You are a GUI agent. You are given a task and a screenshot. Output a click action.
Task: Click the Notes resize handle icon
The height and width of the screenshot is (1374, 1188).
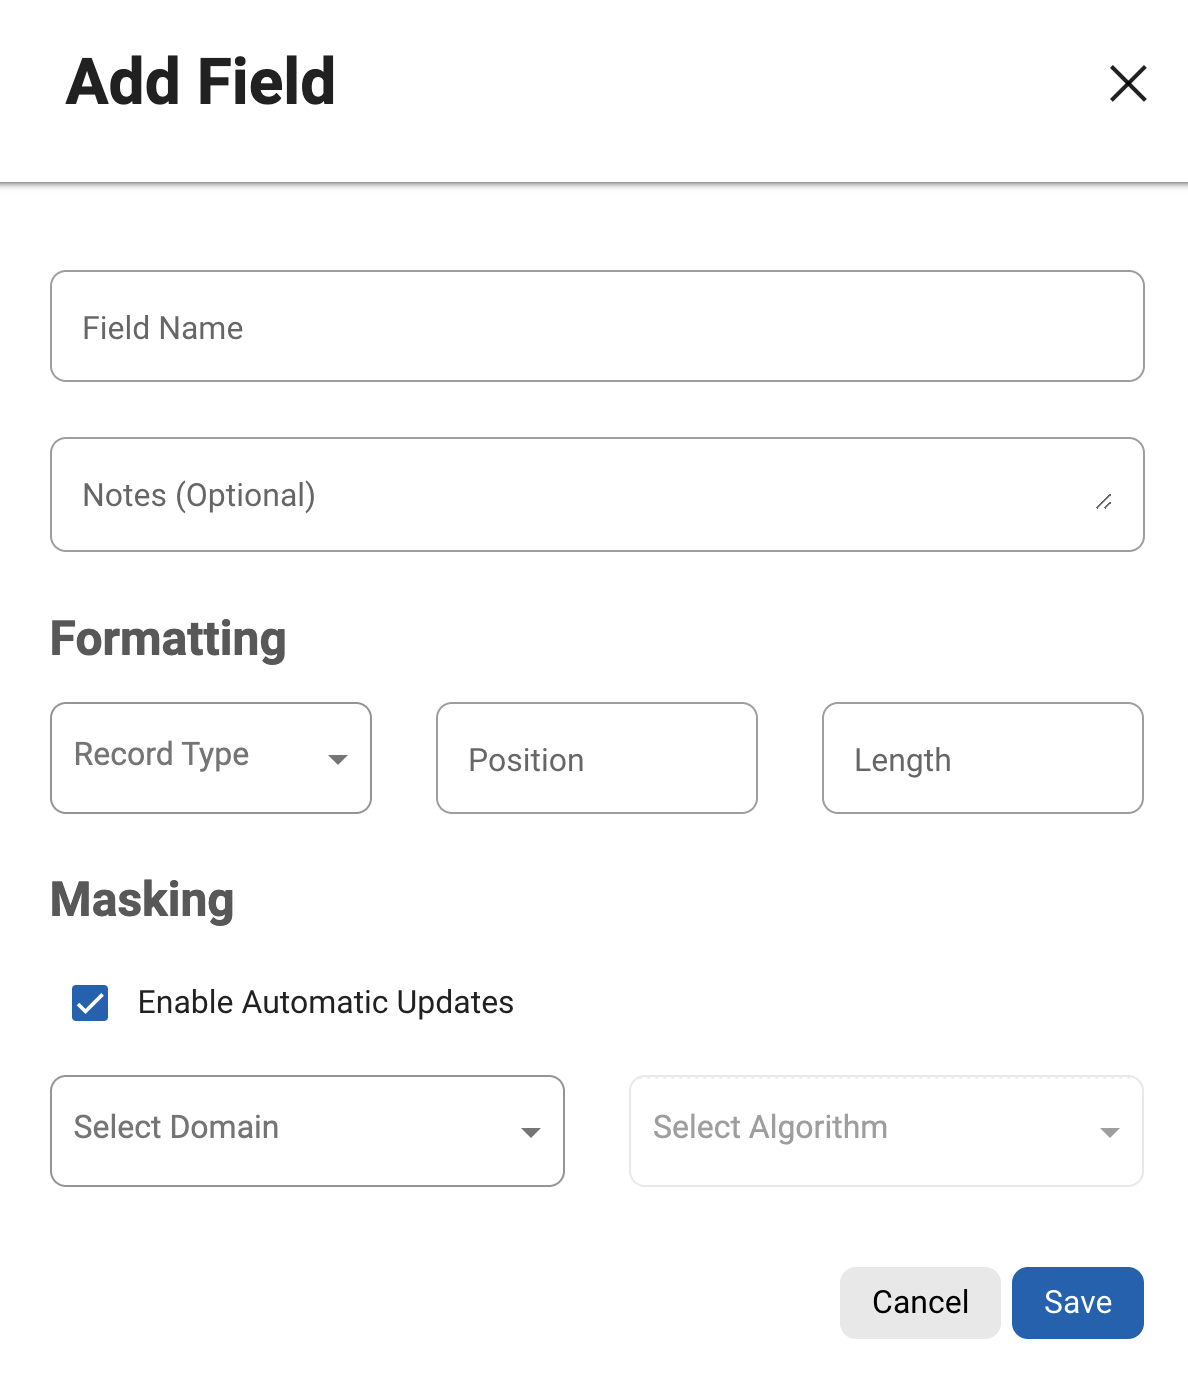click(1104, 502)
